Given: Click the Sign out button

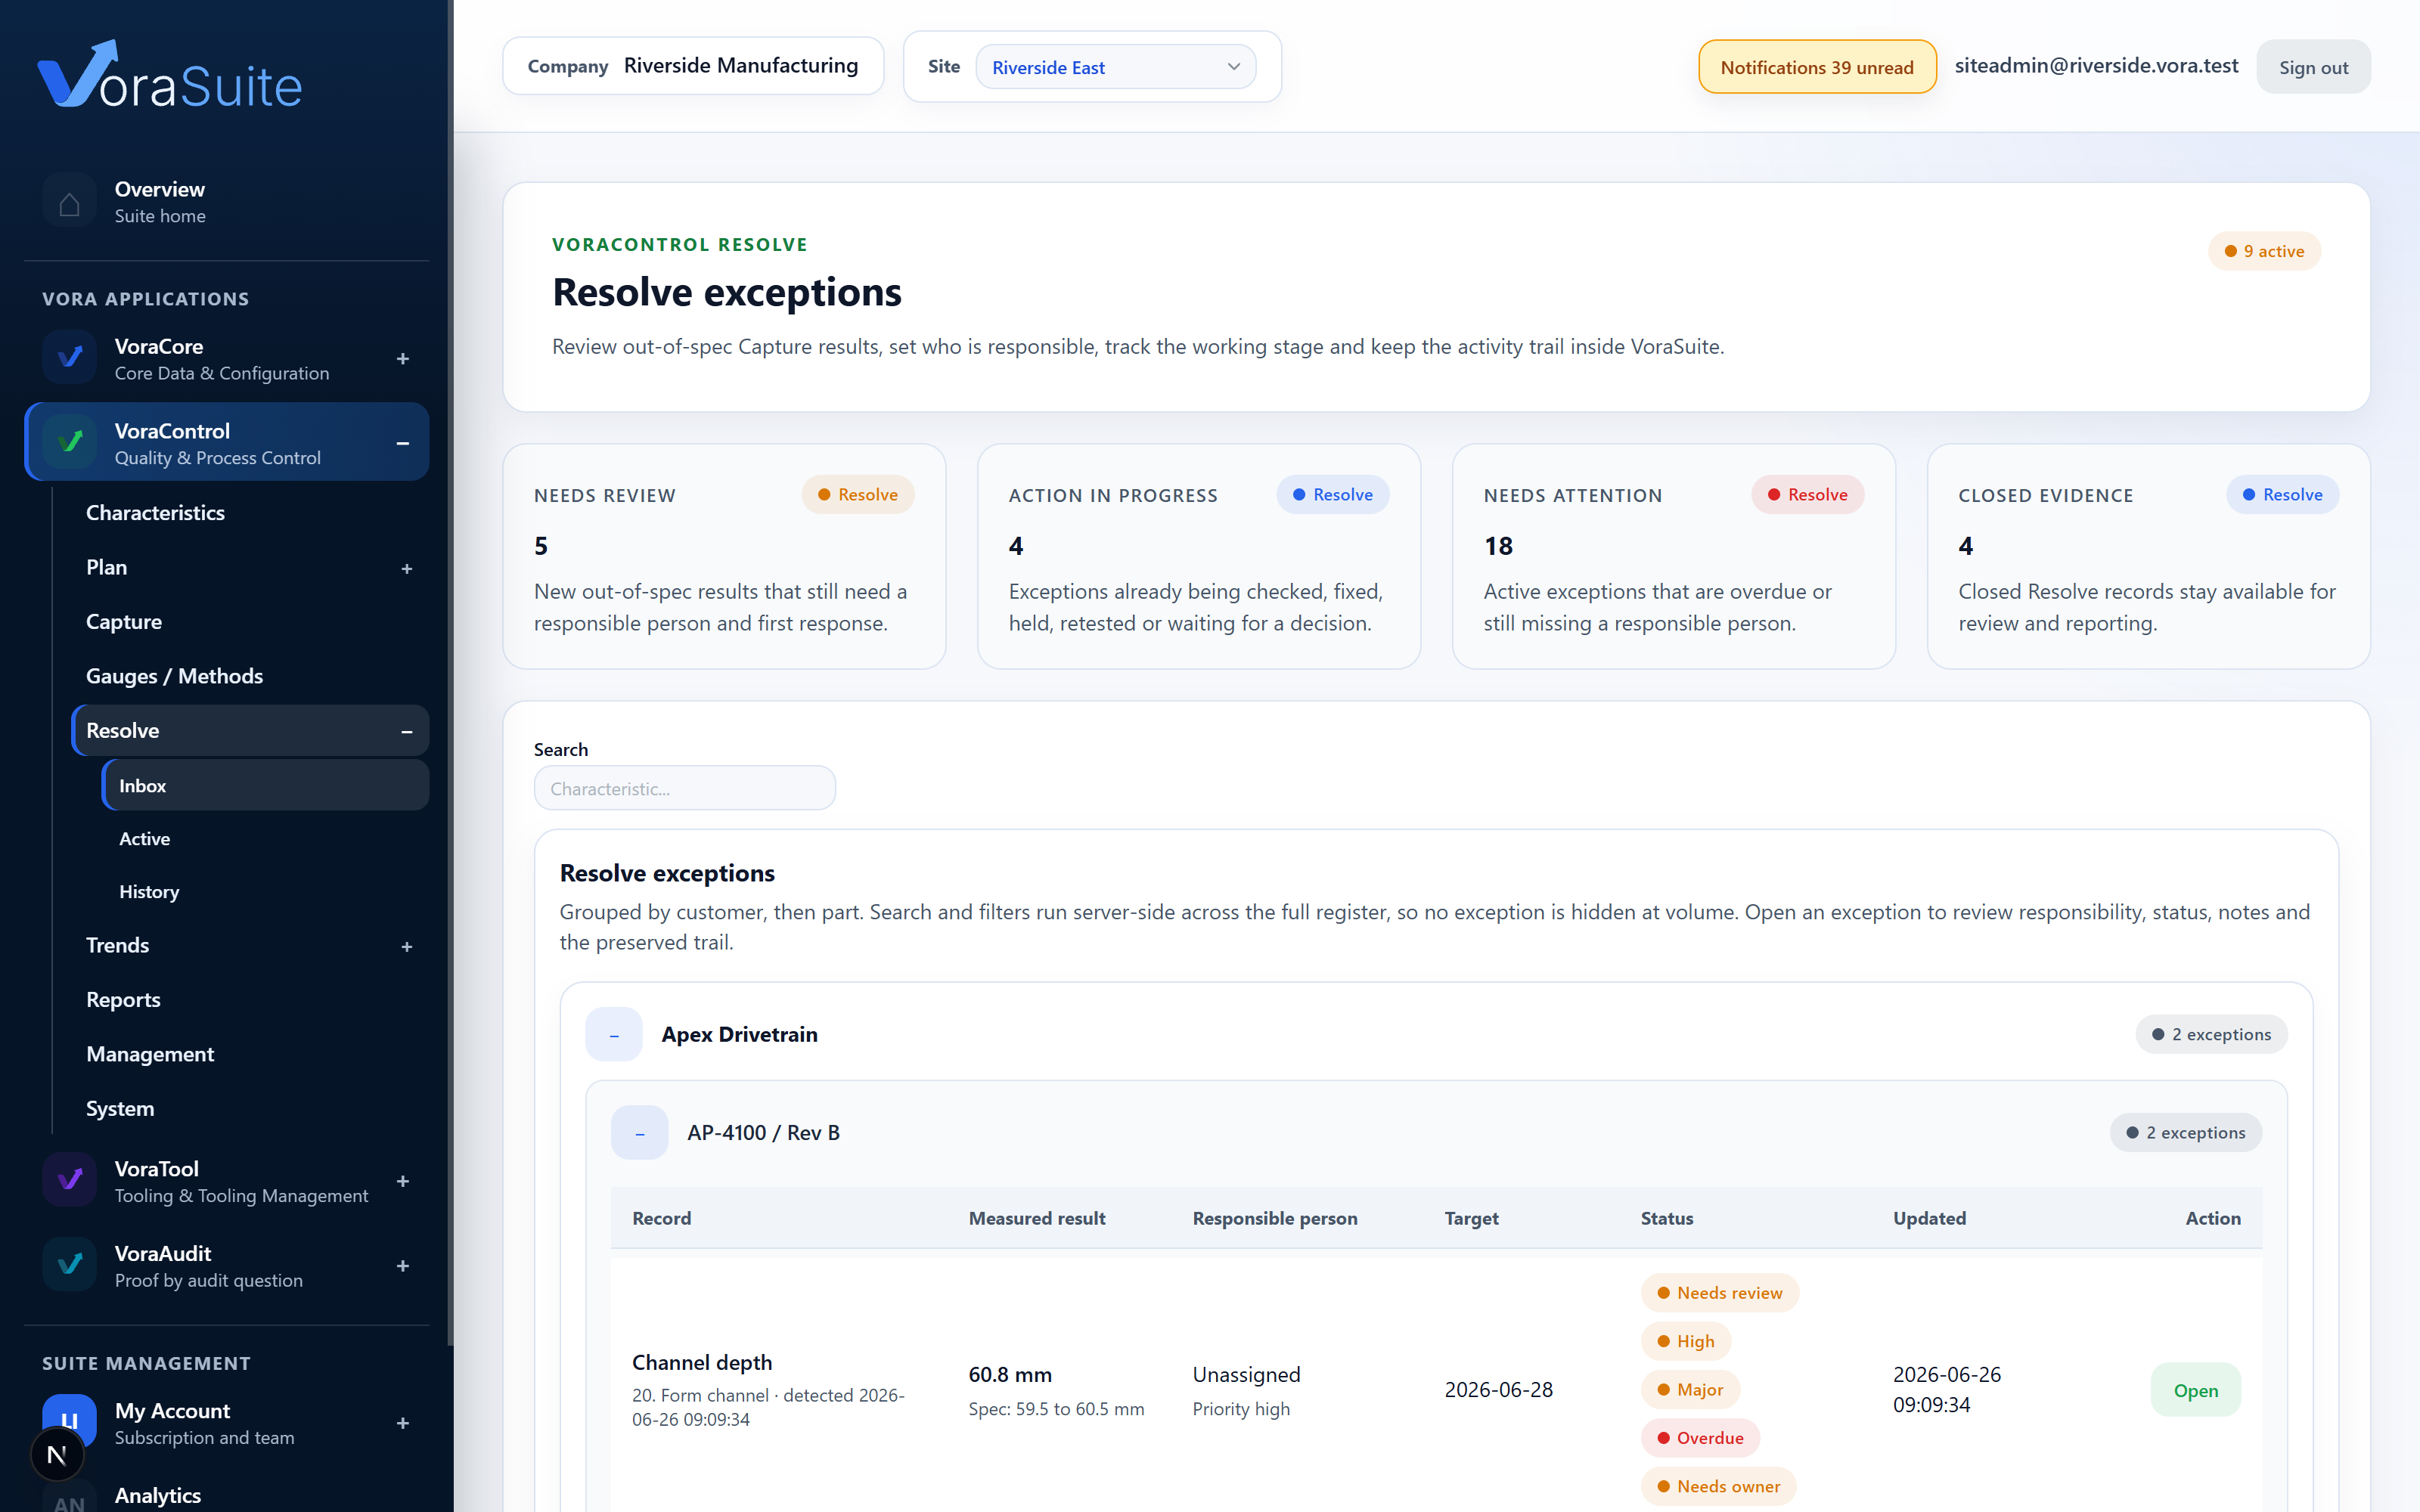Looking at the screenshot, I should (2313, 67).
